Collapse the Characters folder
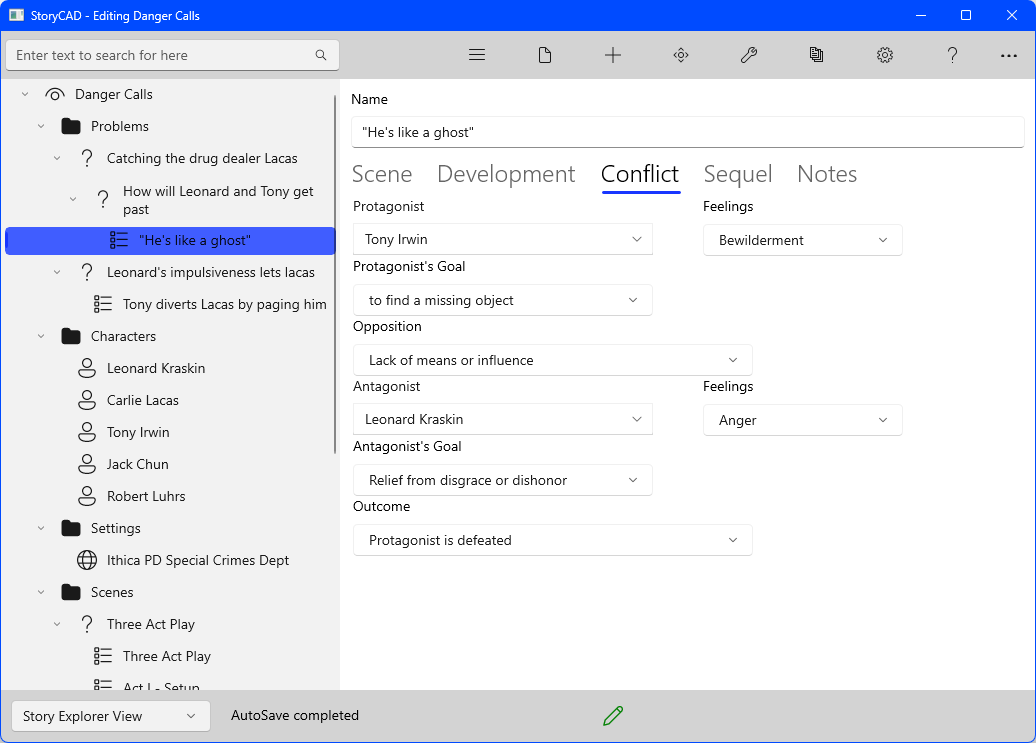This screenshot has width=1036, height=743. (x=41, y=336)
